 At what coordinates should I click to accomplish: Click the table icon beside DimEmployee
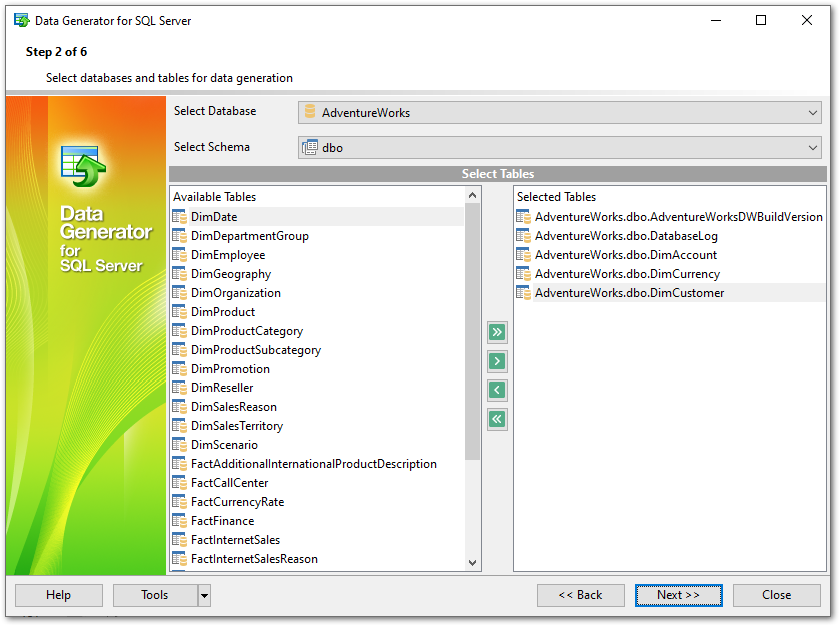click(x=179, y=255)
